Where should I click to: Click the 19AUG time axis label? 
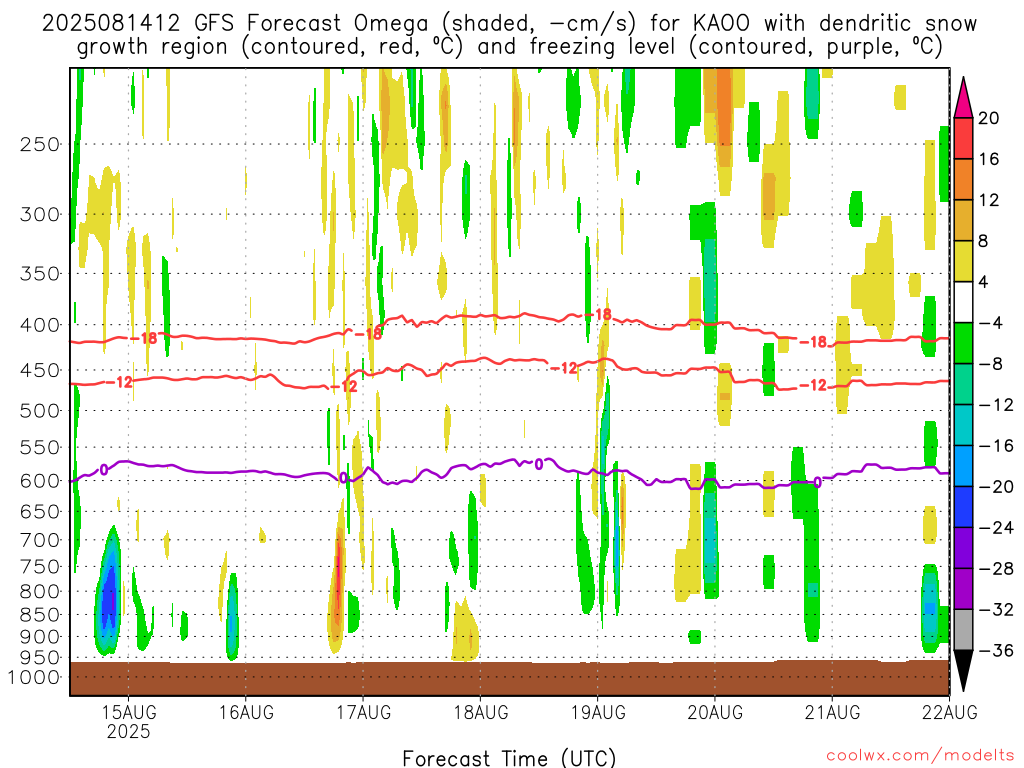[598, 711]
